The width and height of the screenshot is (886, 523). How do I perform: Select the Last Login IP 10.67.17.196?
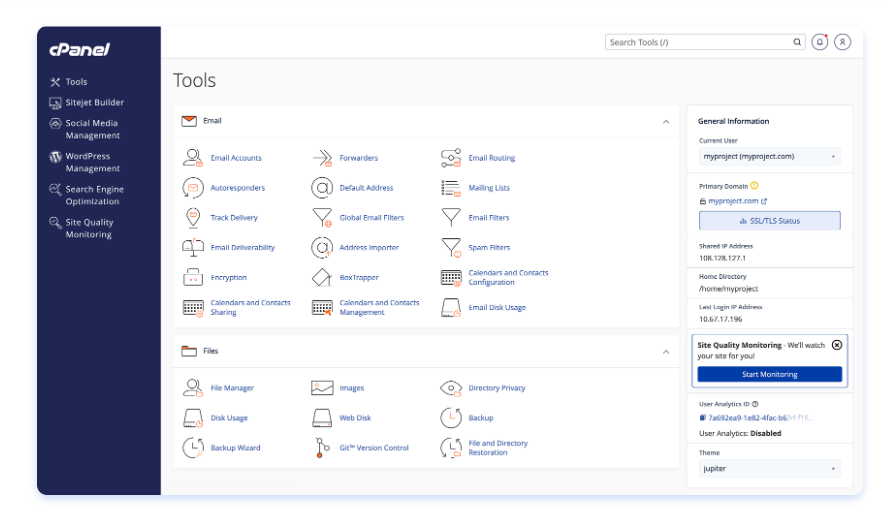(x=720, y=319)
